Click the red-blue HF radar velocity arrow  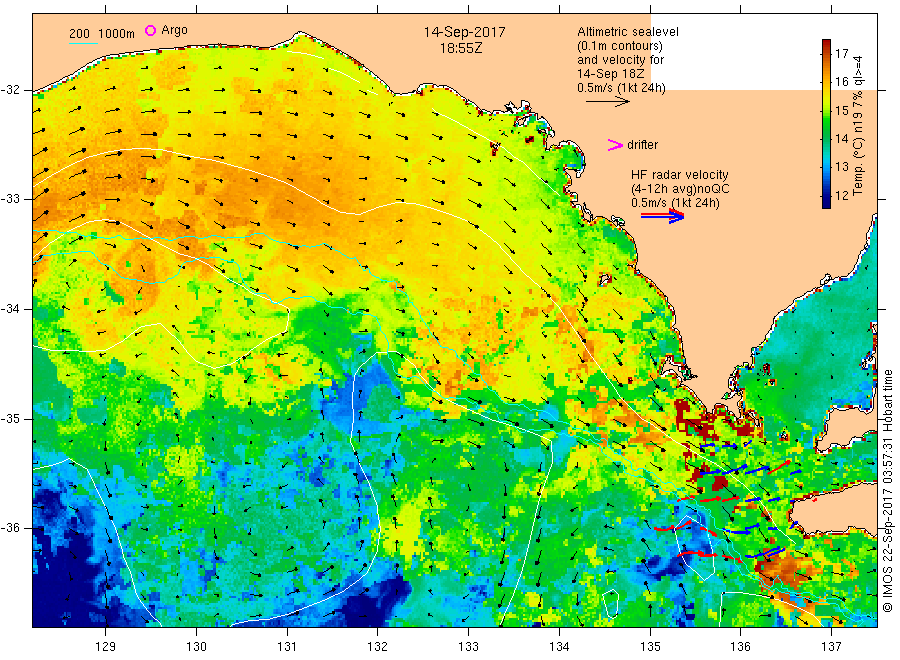click(x=662, y=216)
